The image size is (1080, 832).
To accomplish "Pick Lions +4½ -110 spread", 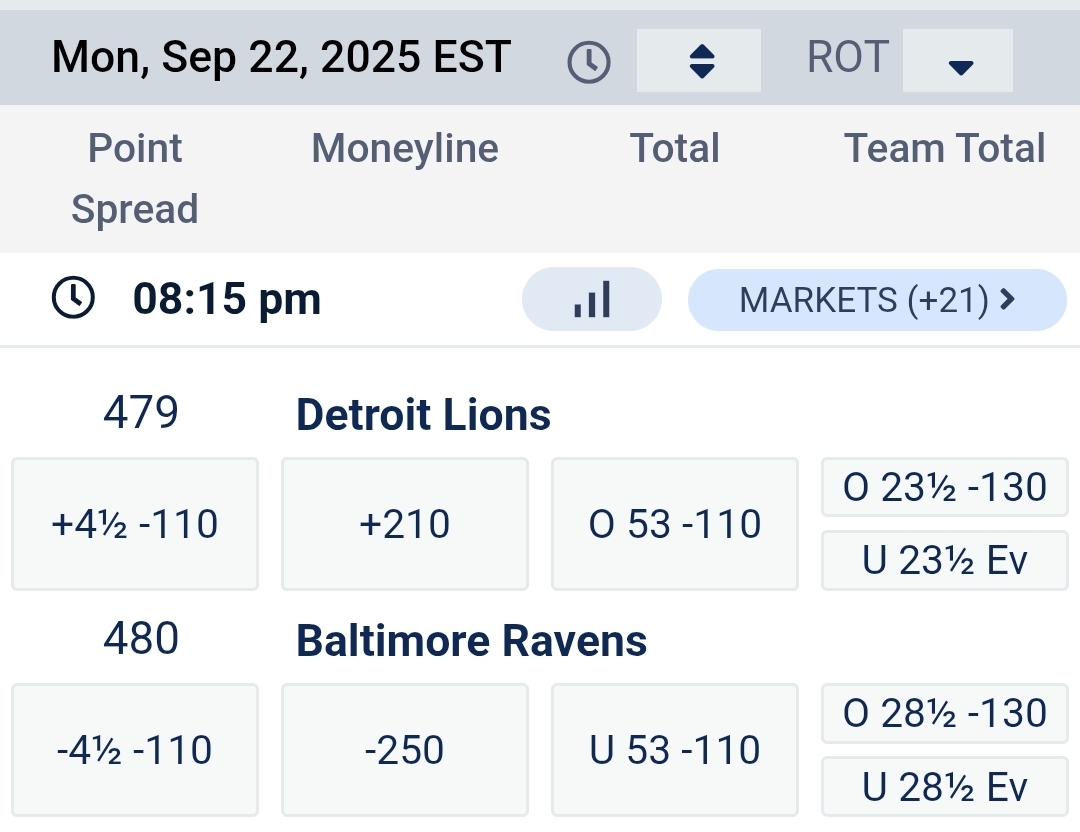I will coord(135,524).
